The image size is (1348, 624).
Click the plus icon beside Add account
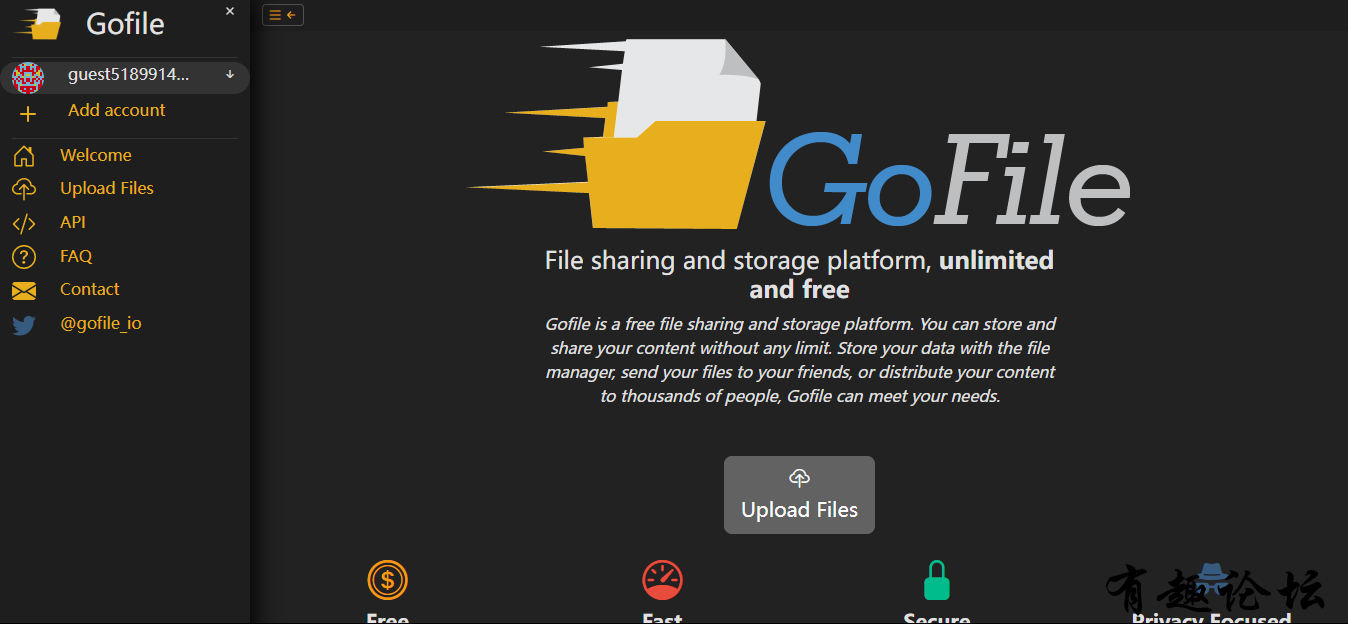point(28,114)
